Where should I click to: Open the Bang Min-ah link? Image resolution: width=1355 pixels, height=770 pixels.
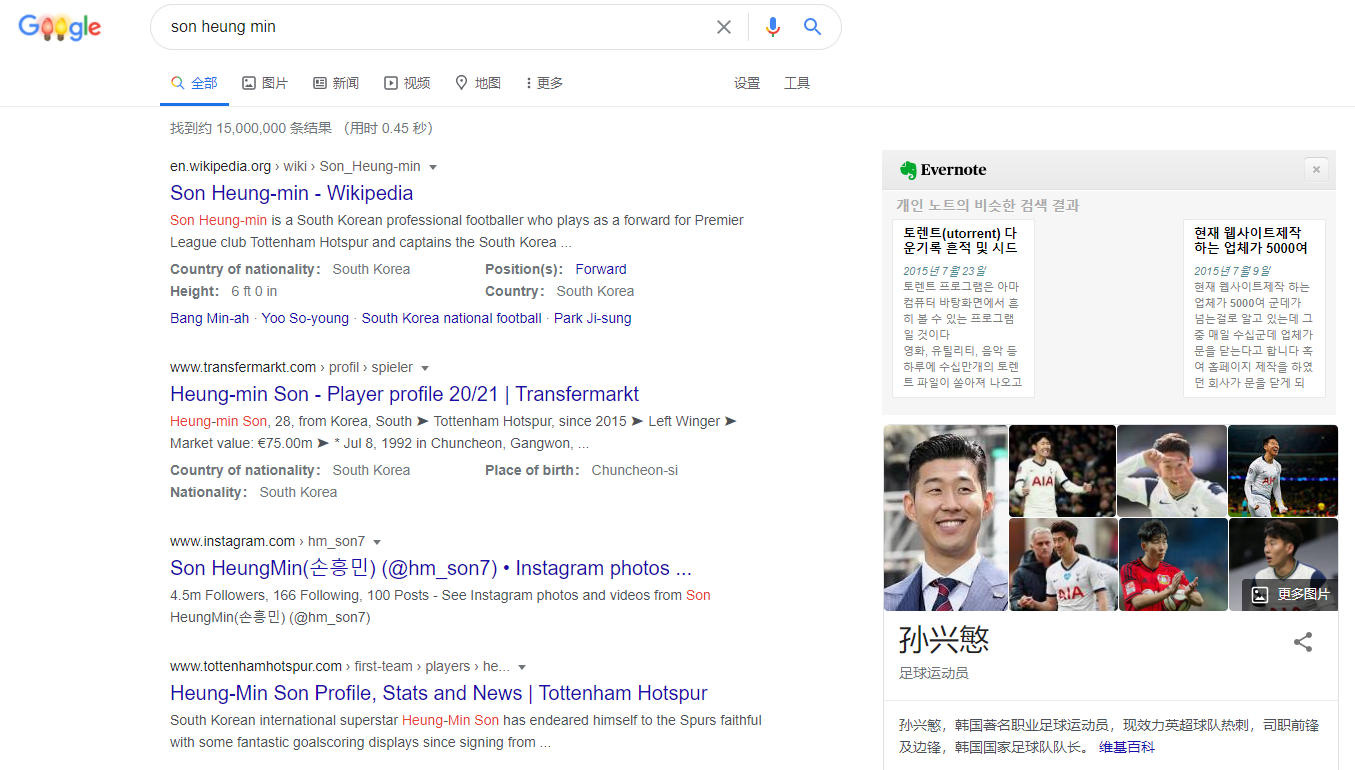[209, 318]
